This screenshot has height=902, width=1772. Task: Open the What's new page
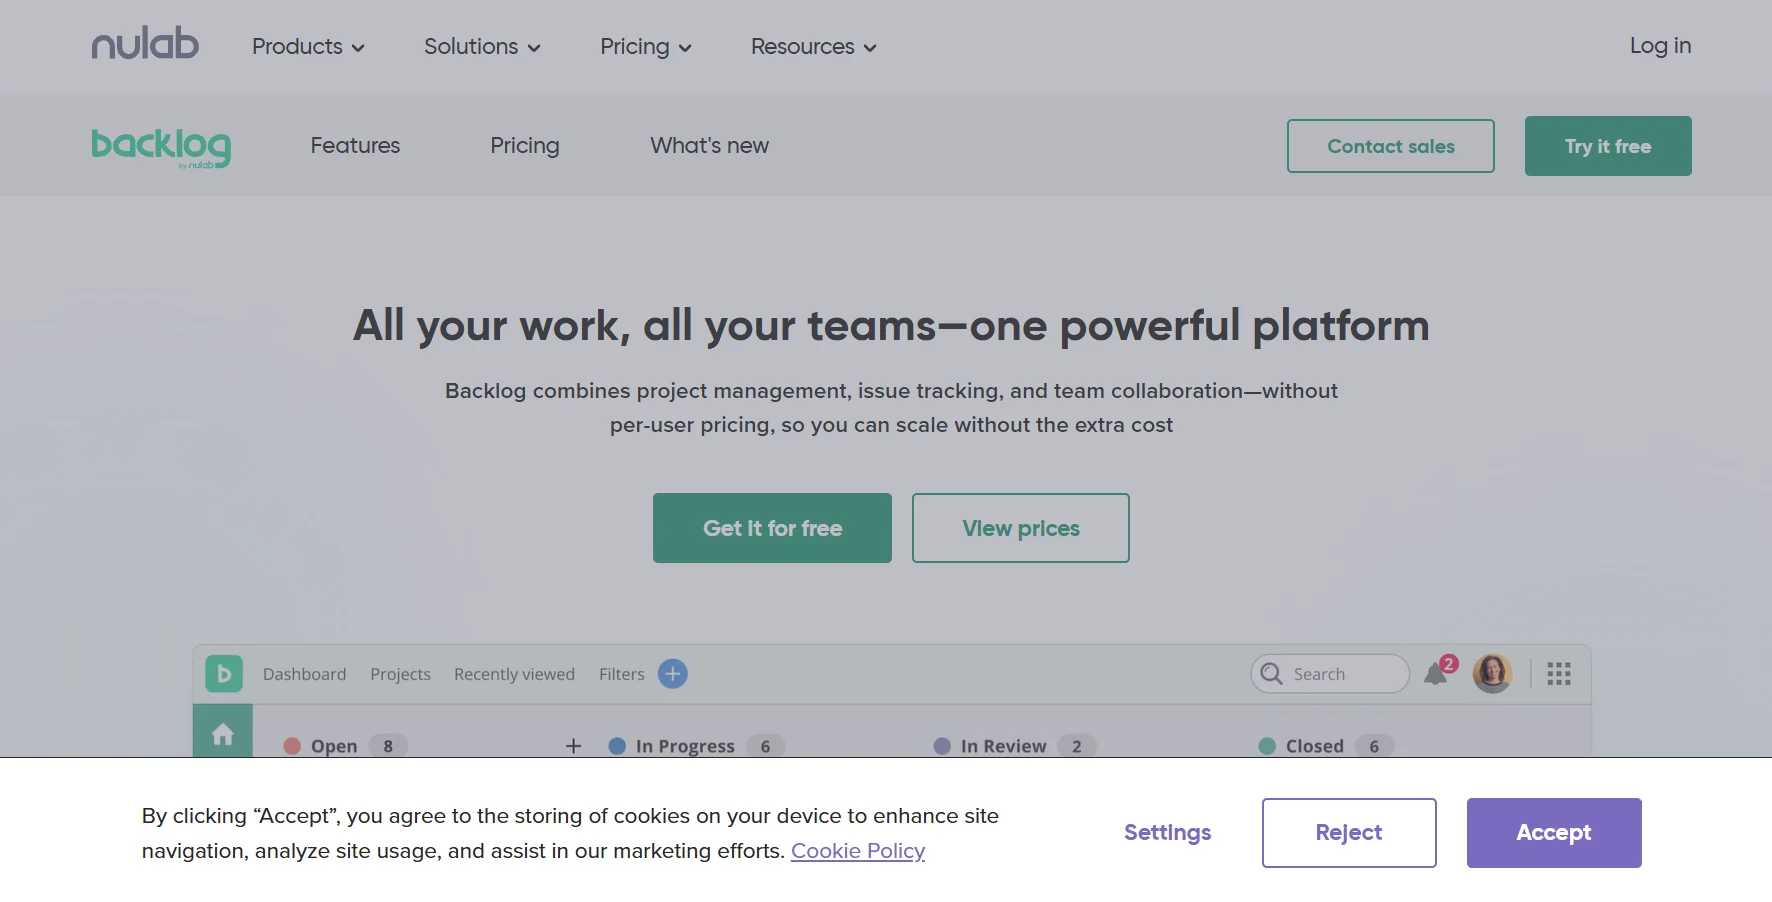point(709,146)
